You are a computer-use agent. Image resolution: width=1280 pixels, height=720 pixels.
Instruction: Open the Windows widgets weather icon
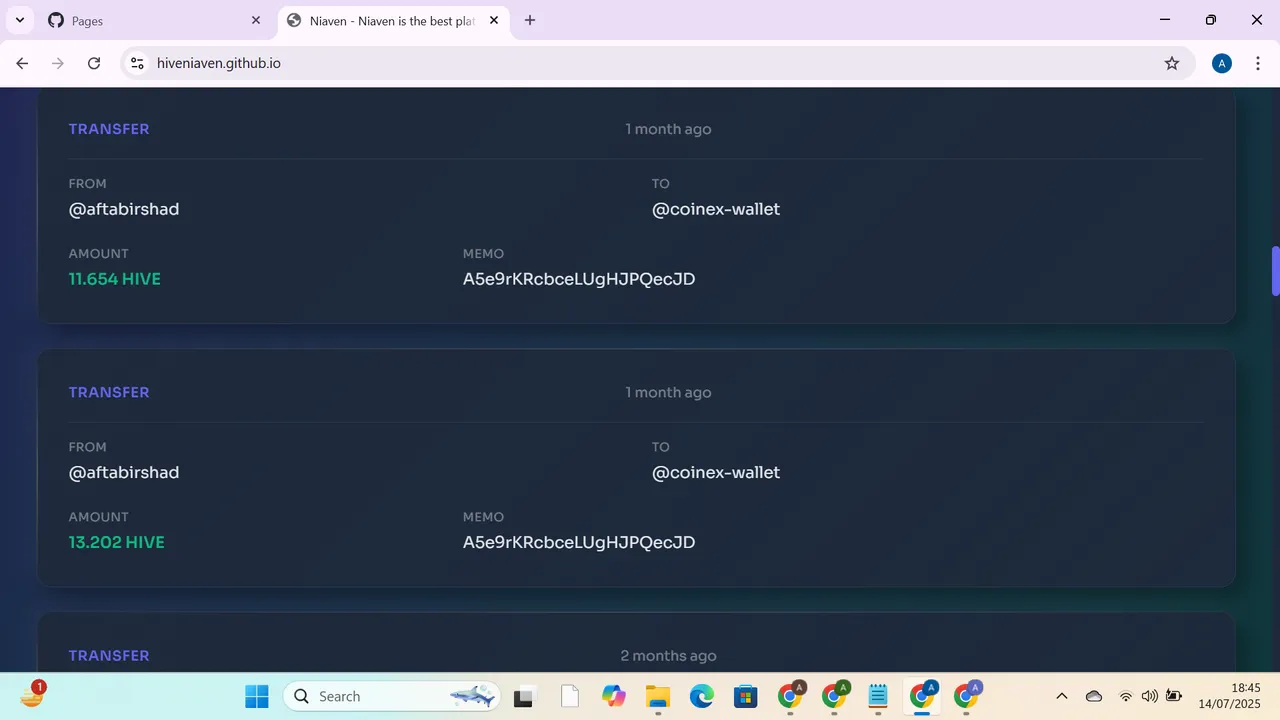(x=33, y=695)
